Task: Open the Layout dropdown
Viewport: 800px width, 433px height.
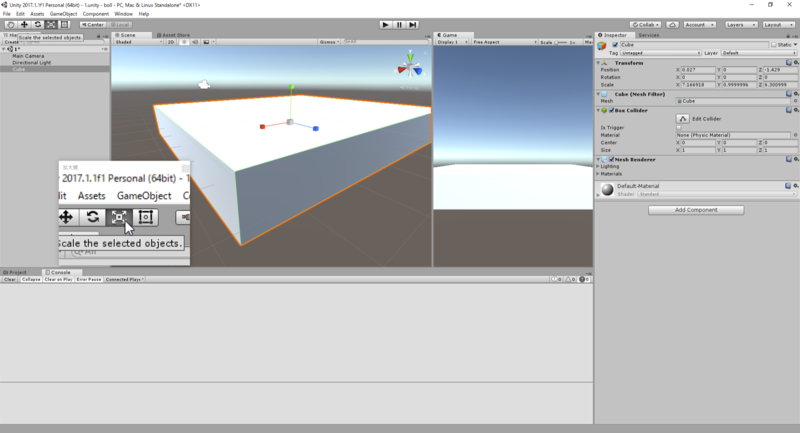Action: (779, 24)
